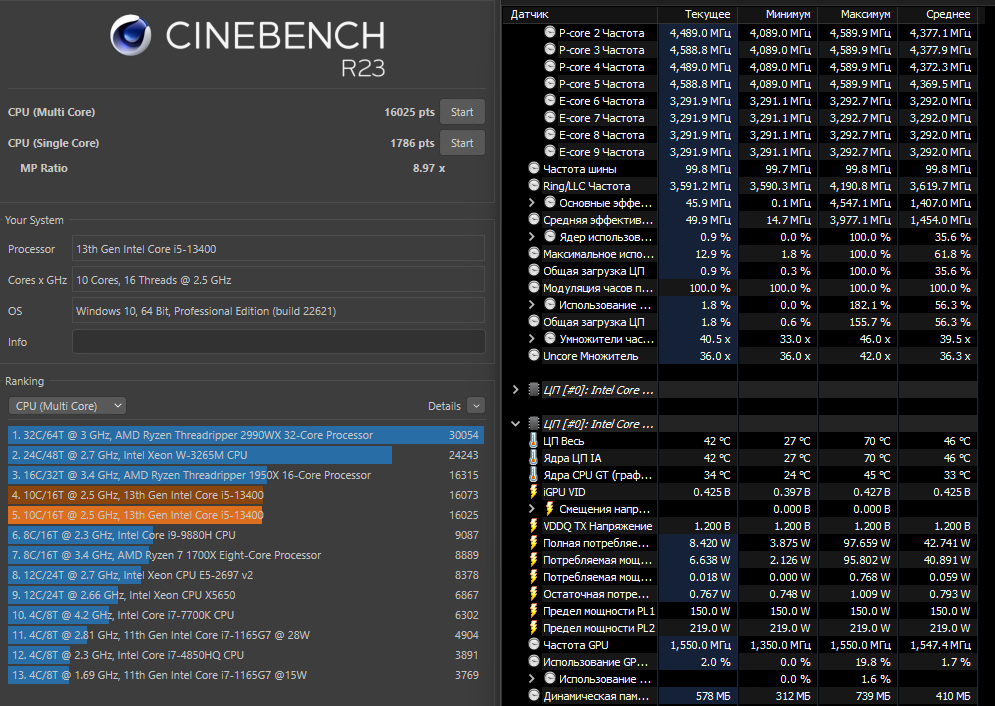Expand the Умножители час... sensor group
The height and width of the screenshot is (706, 995).
[x=532, y=339]
